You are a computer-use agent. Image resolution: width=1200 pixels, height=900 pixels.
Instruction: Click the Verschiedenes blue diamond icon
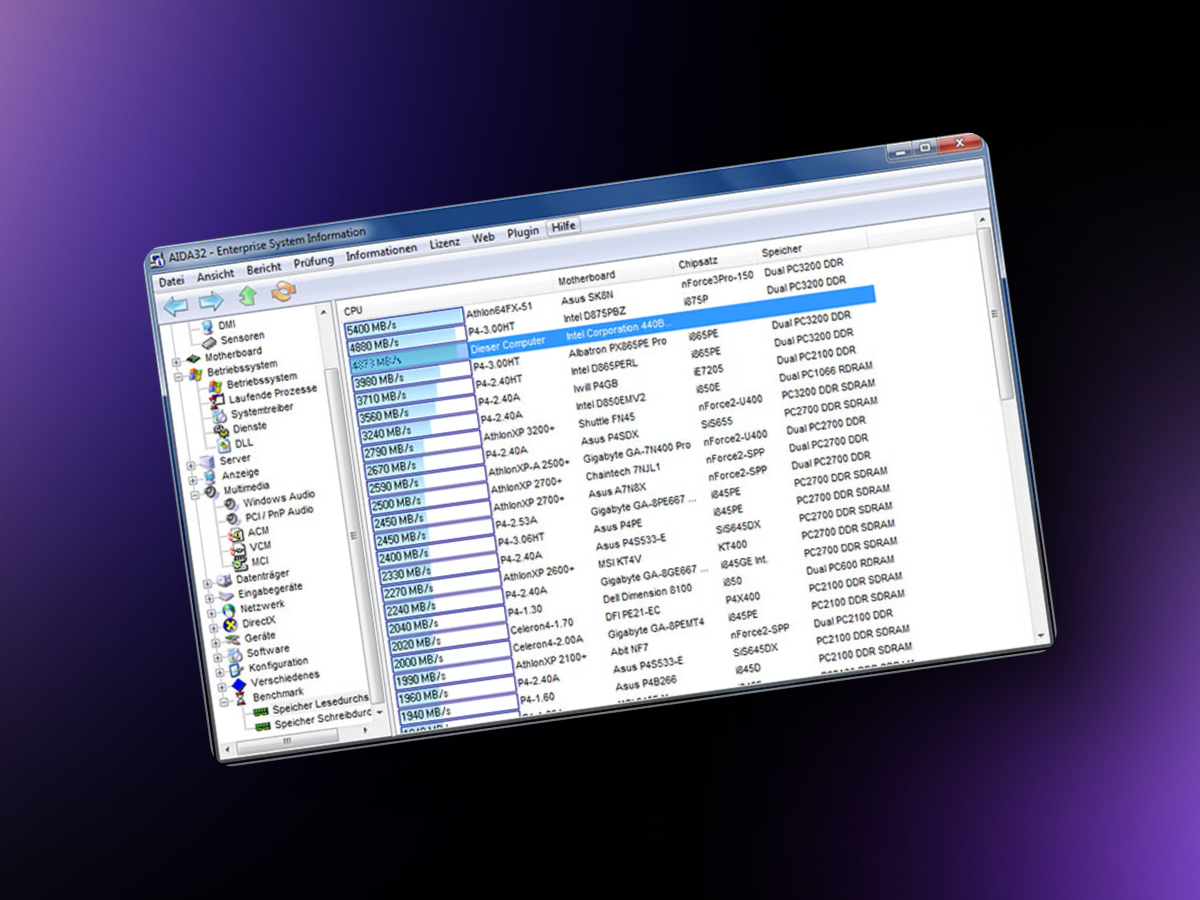pos(238,686)
